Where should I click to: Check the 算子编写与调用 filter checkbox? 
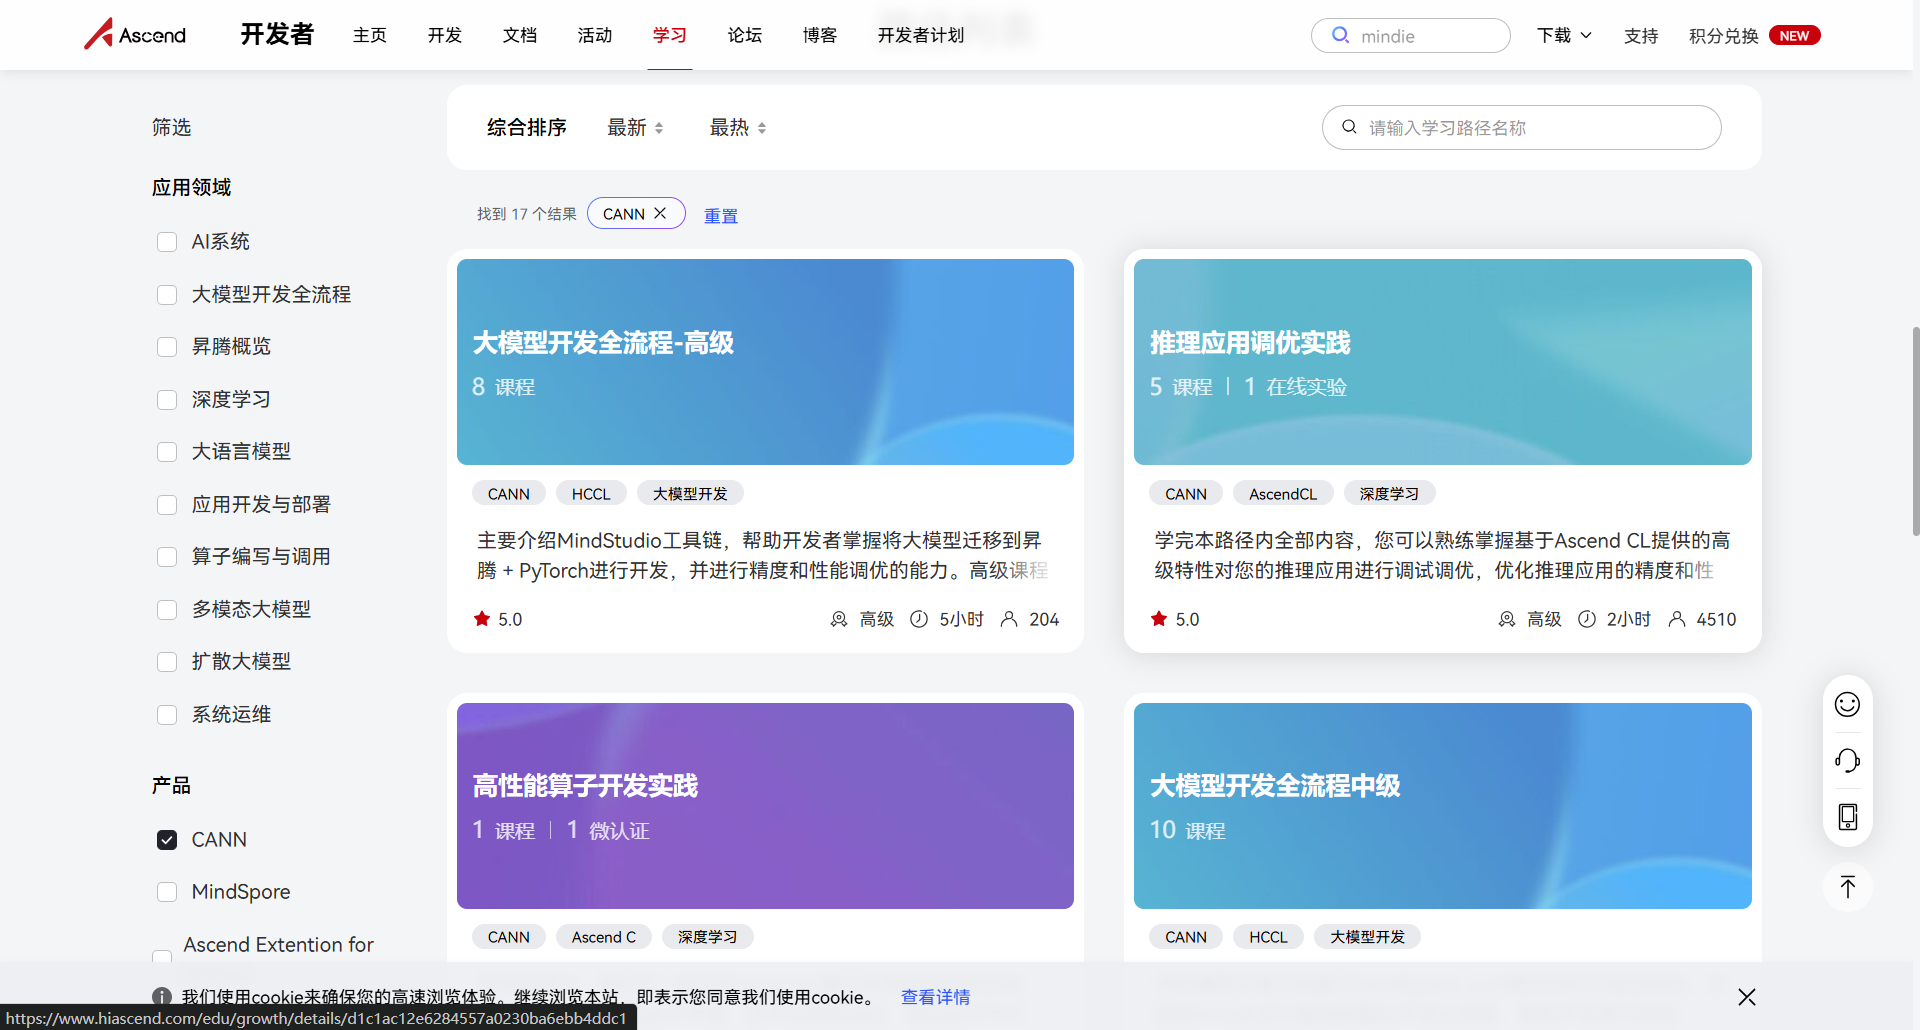[167, 557]
